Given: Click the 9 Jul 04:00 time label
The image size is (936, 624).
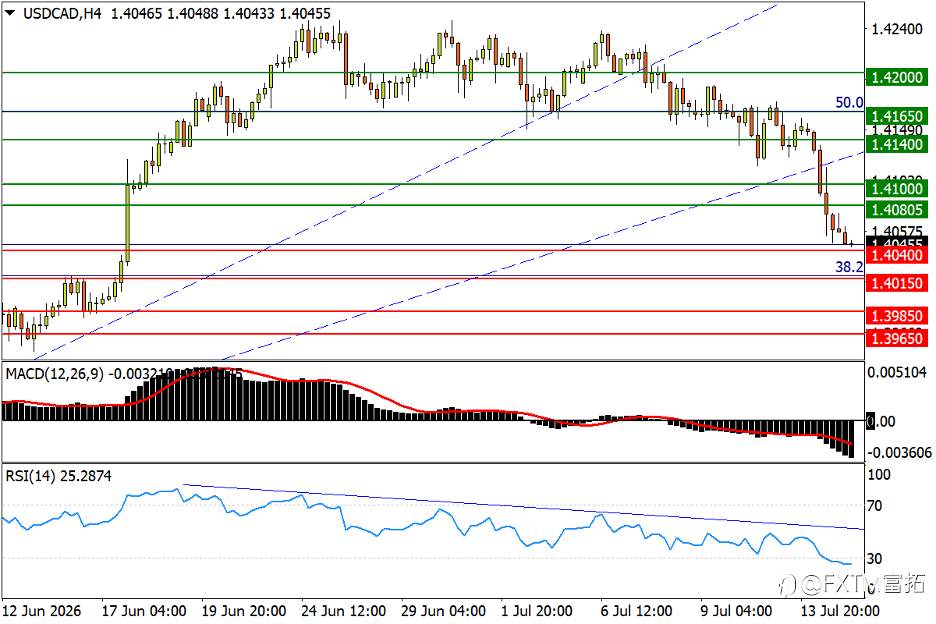Looking at the screenshot, I should pos(736,611).
